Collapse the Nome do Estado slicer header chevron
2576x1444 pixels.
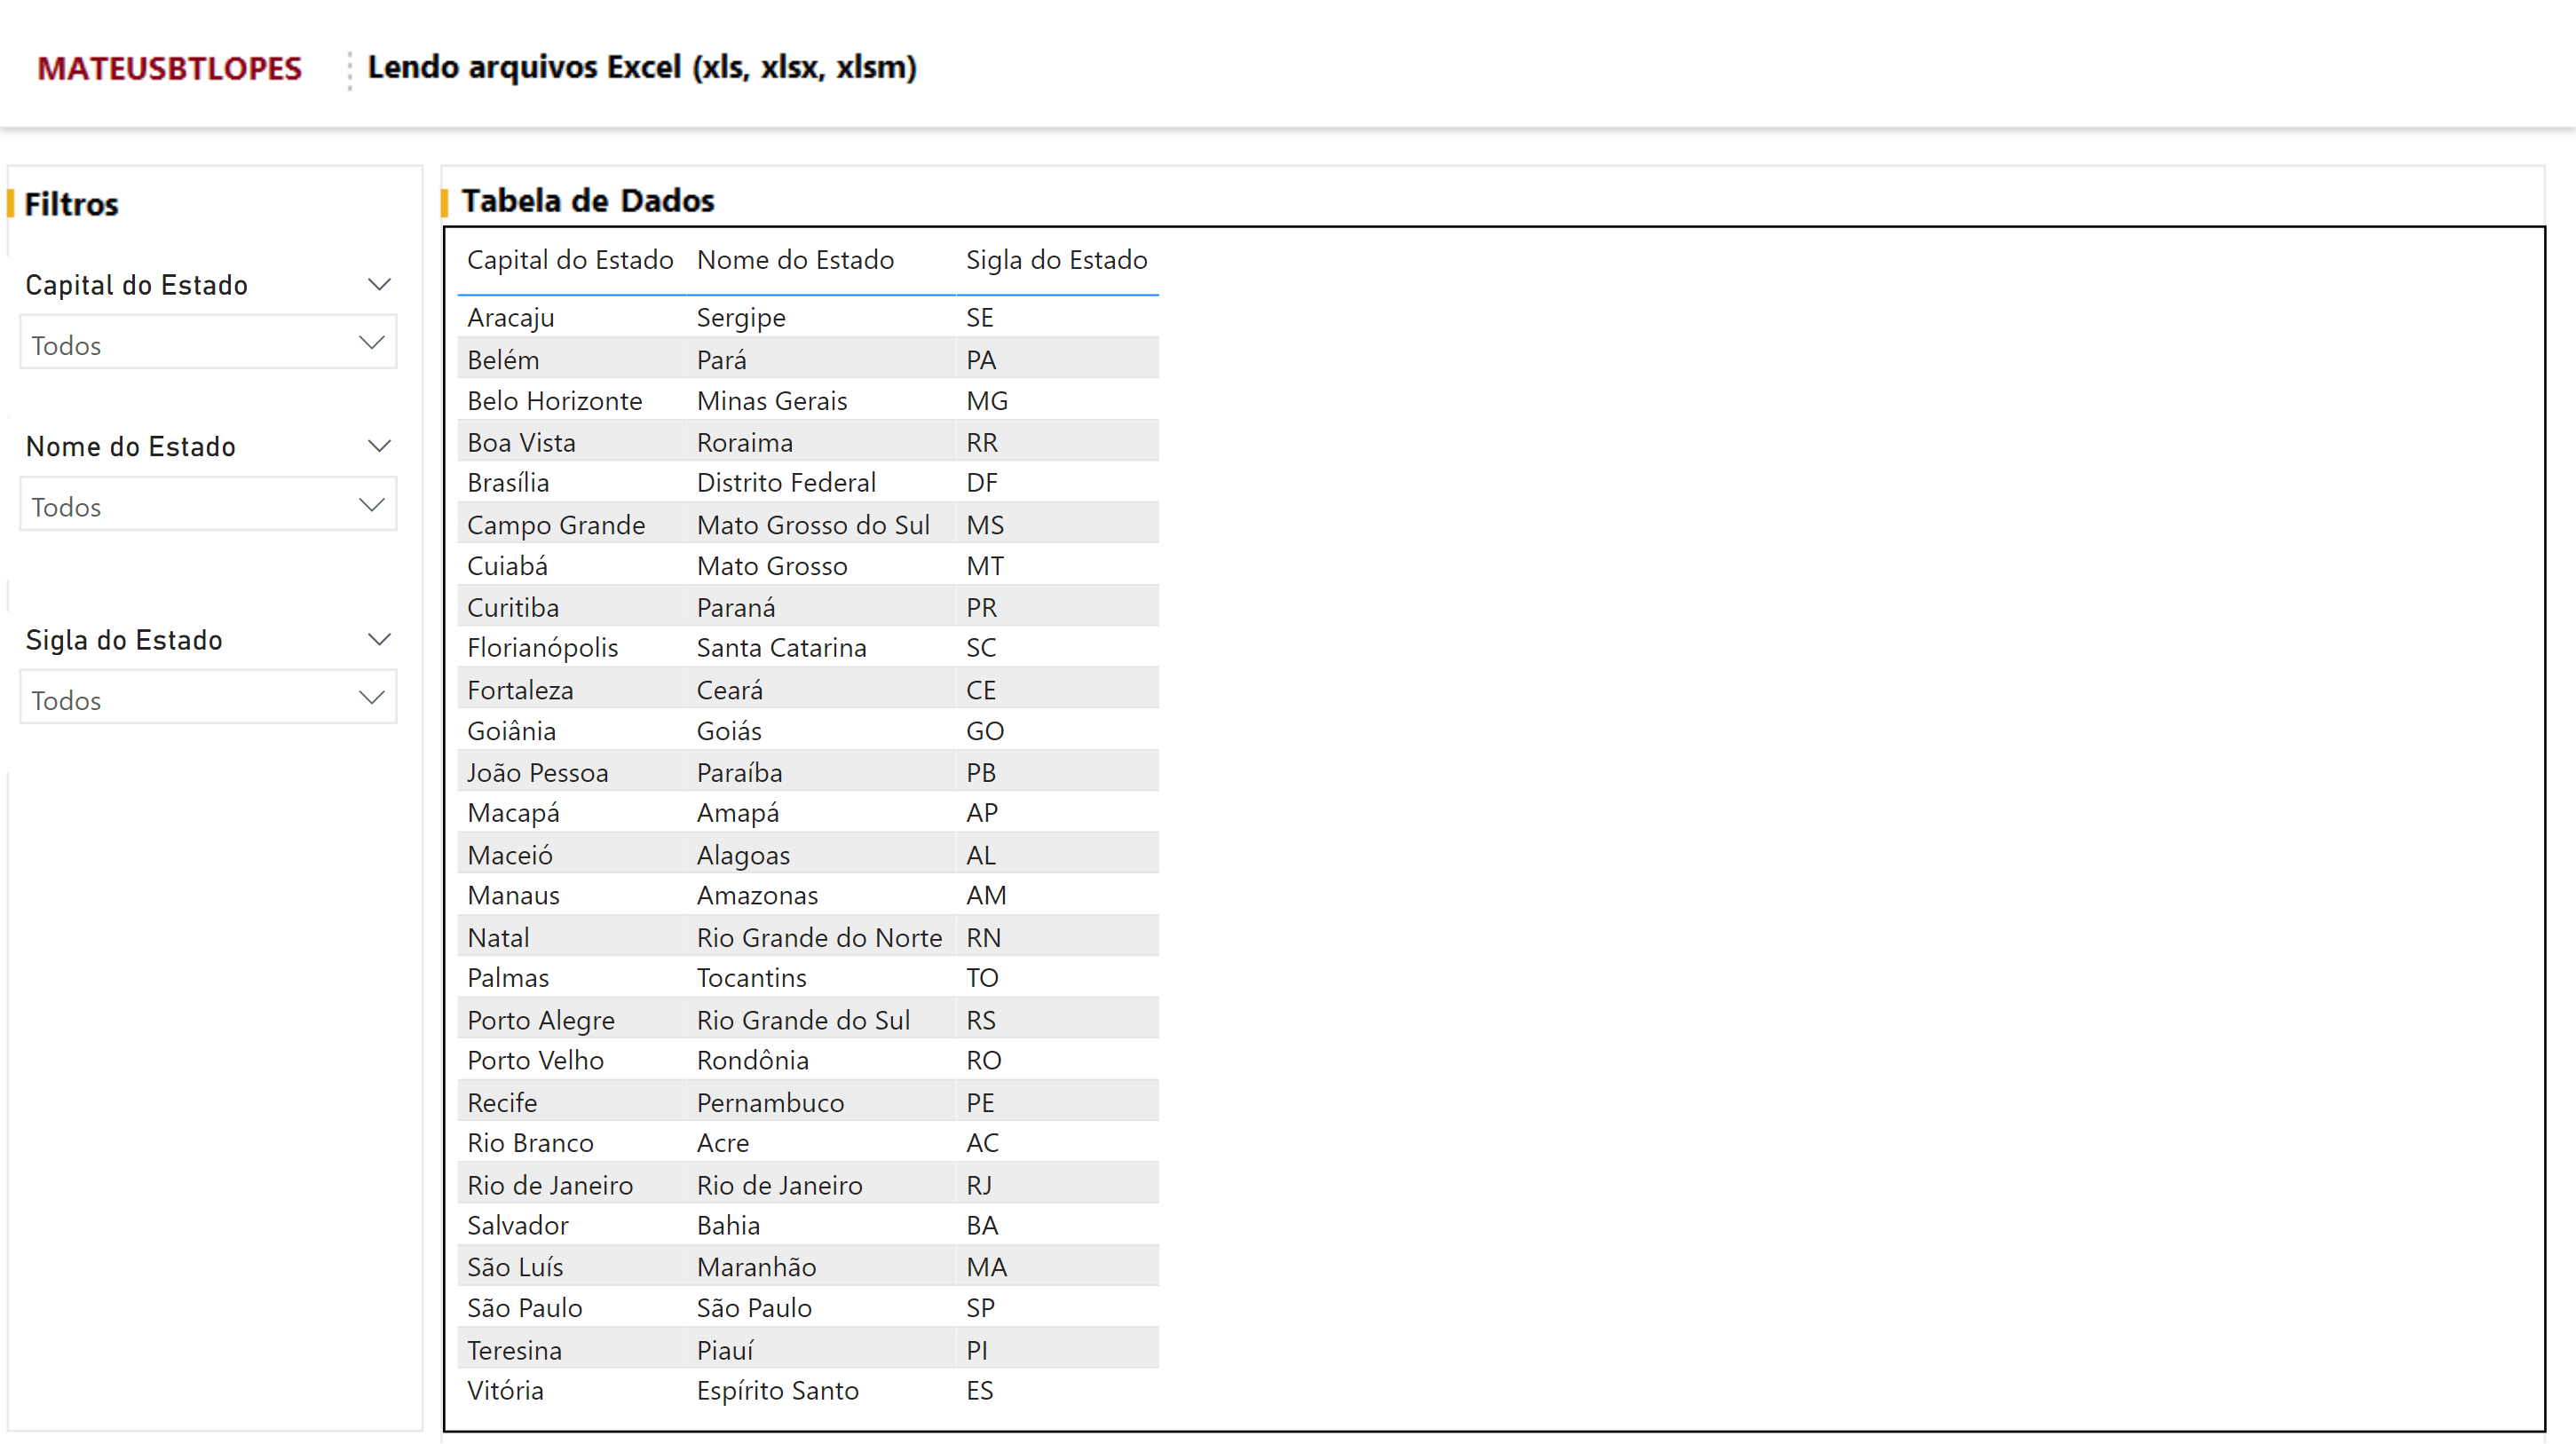[x=378, y=446]
